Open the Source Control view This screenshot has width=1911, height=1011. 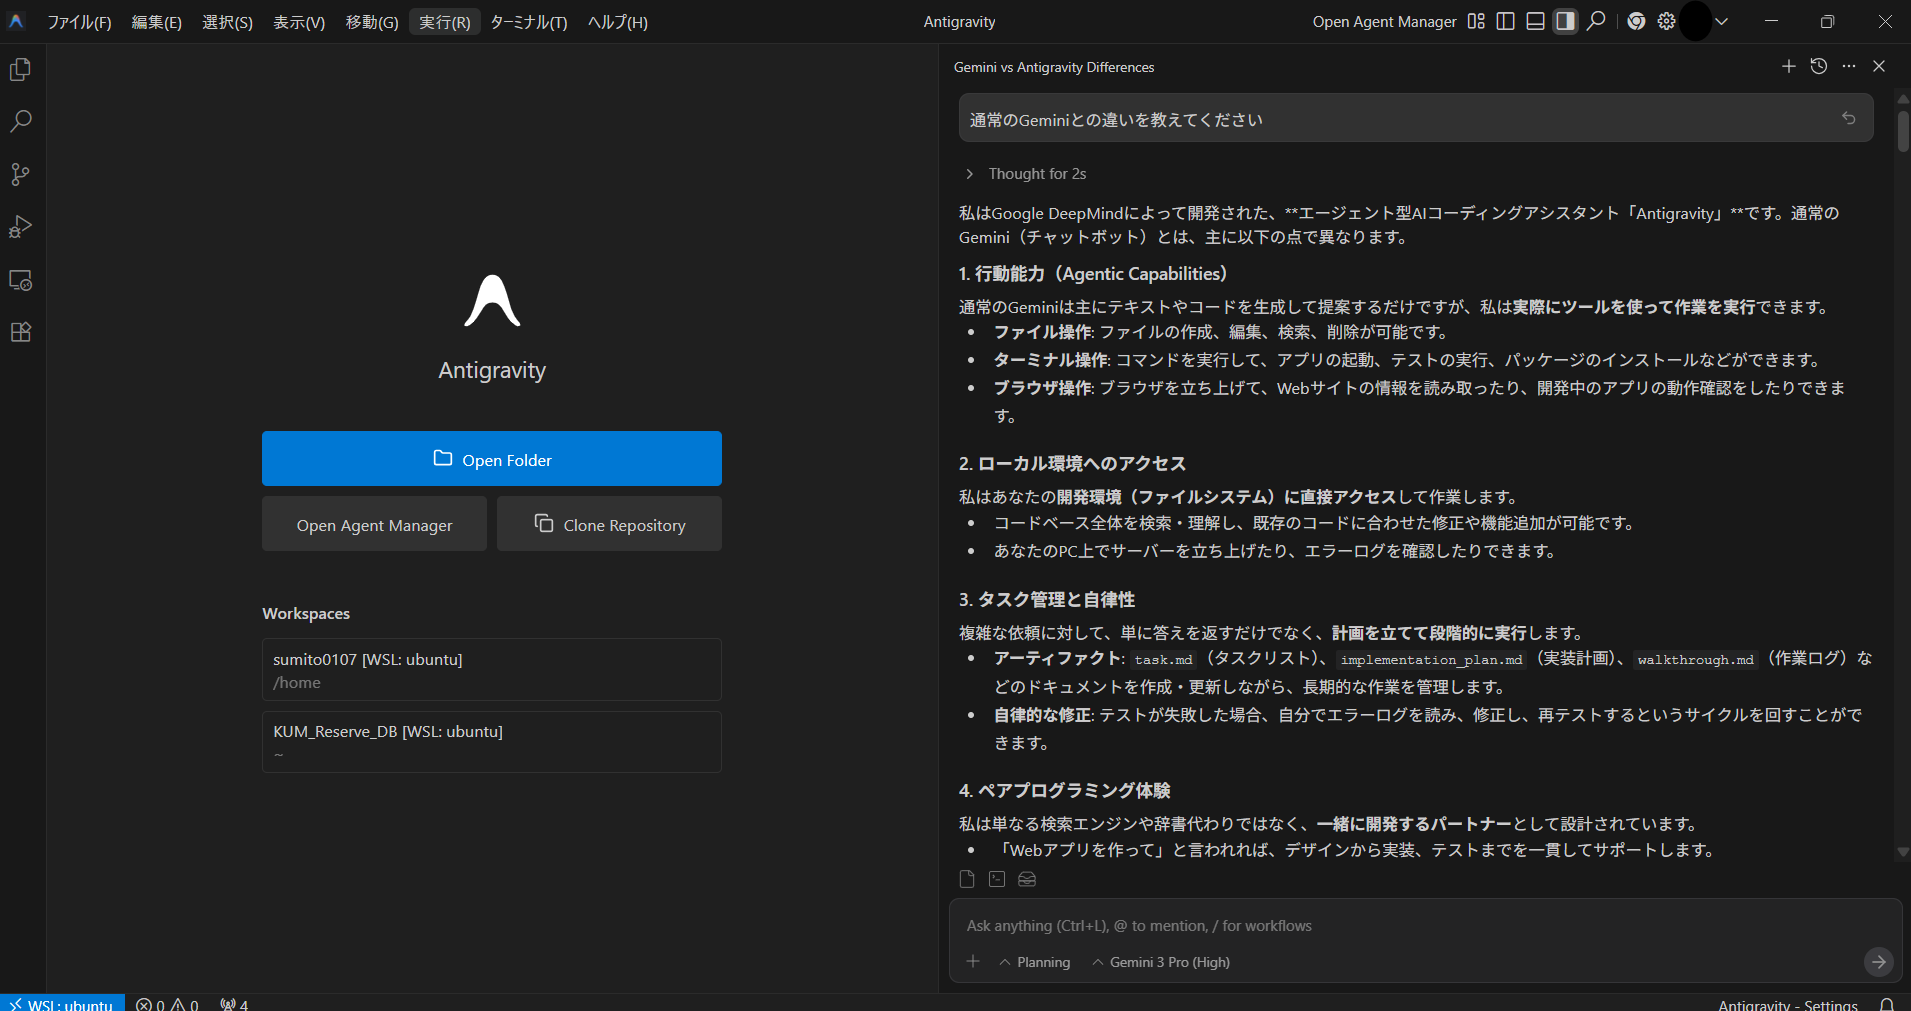pos(21,174)
